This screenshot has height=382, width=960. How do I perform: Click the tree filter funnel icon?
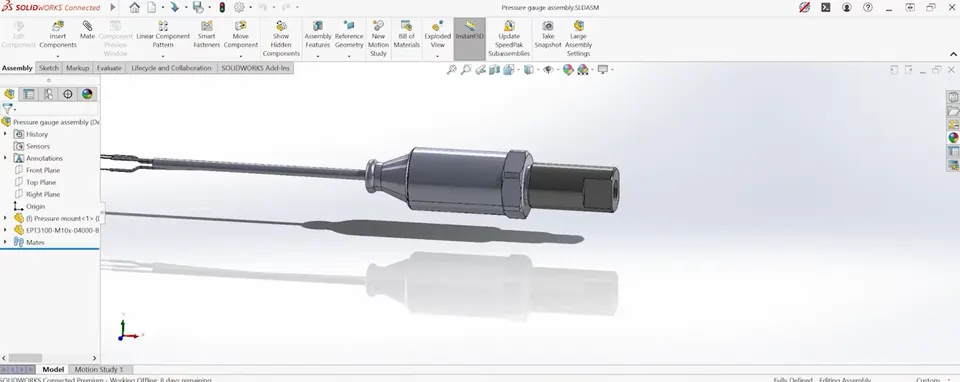tap(7, 108)
